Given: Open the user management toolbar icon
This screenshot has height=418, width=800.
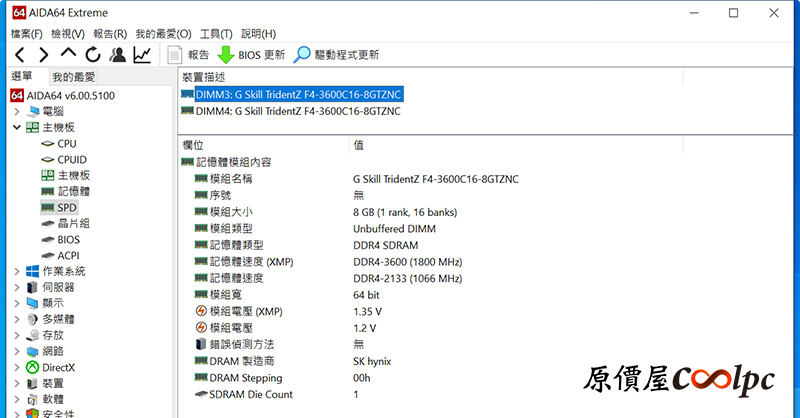Looking at the screenshot, I should (118, 55).
